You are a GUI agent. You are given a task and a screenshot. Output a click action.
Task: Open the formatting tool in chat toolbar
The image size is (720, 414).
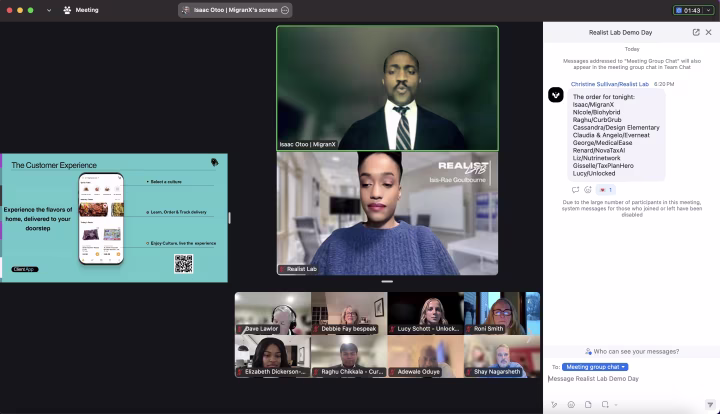pos(554,404)
